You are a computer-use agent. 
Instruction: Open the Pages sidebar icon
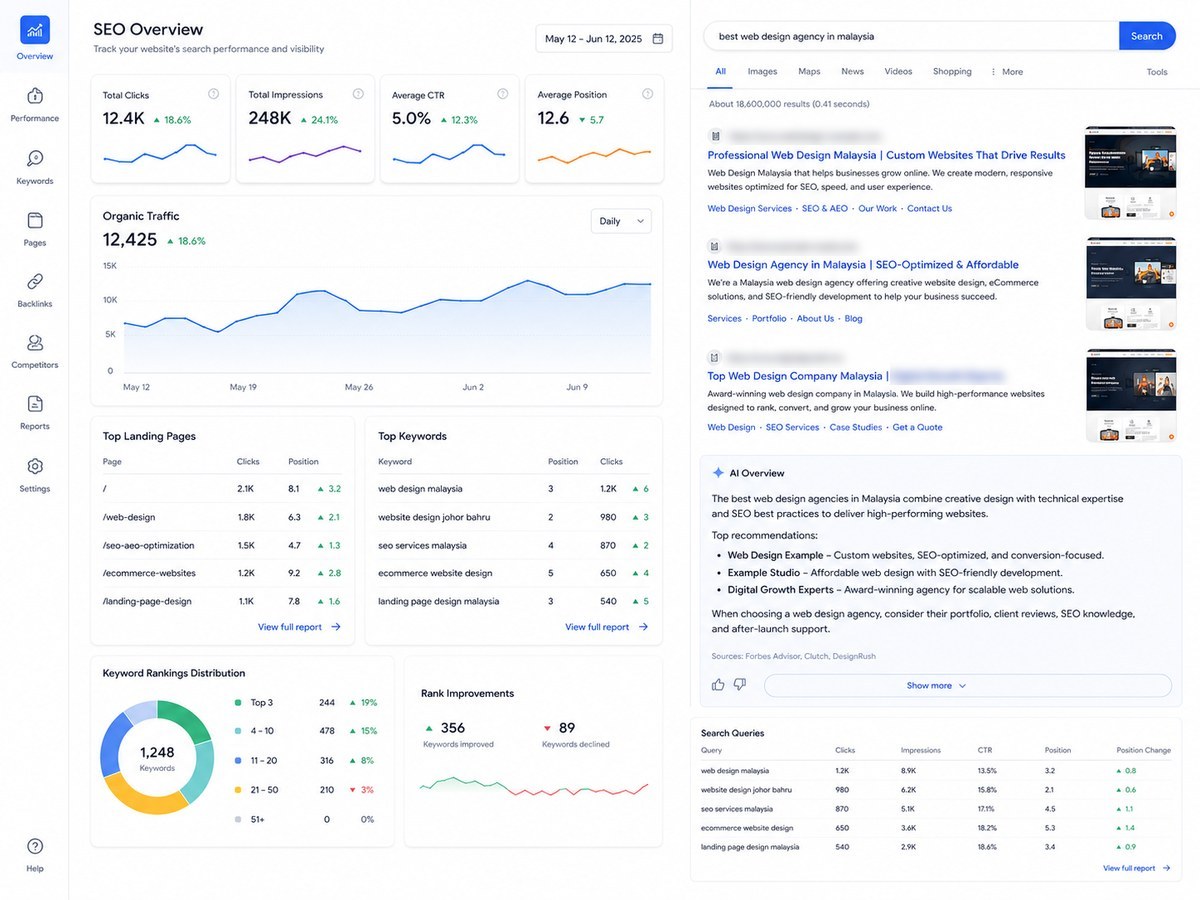35,220
